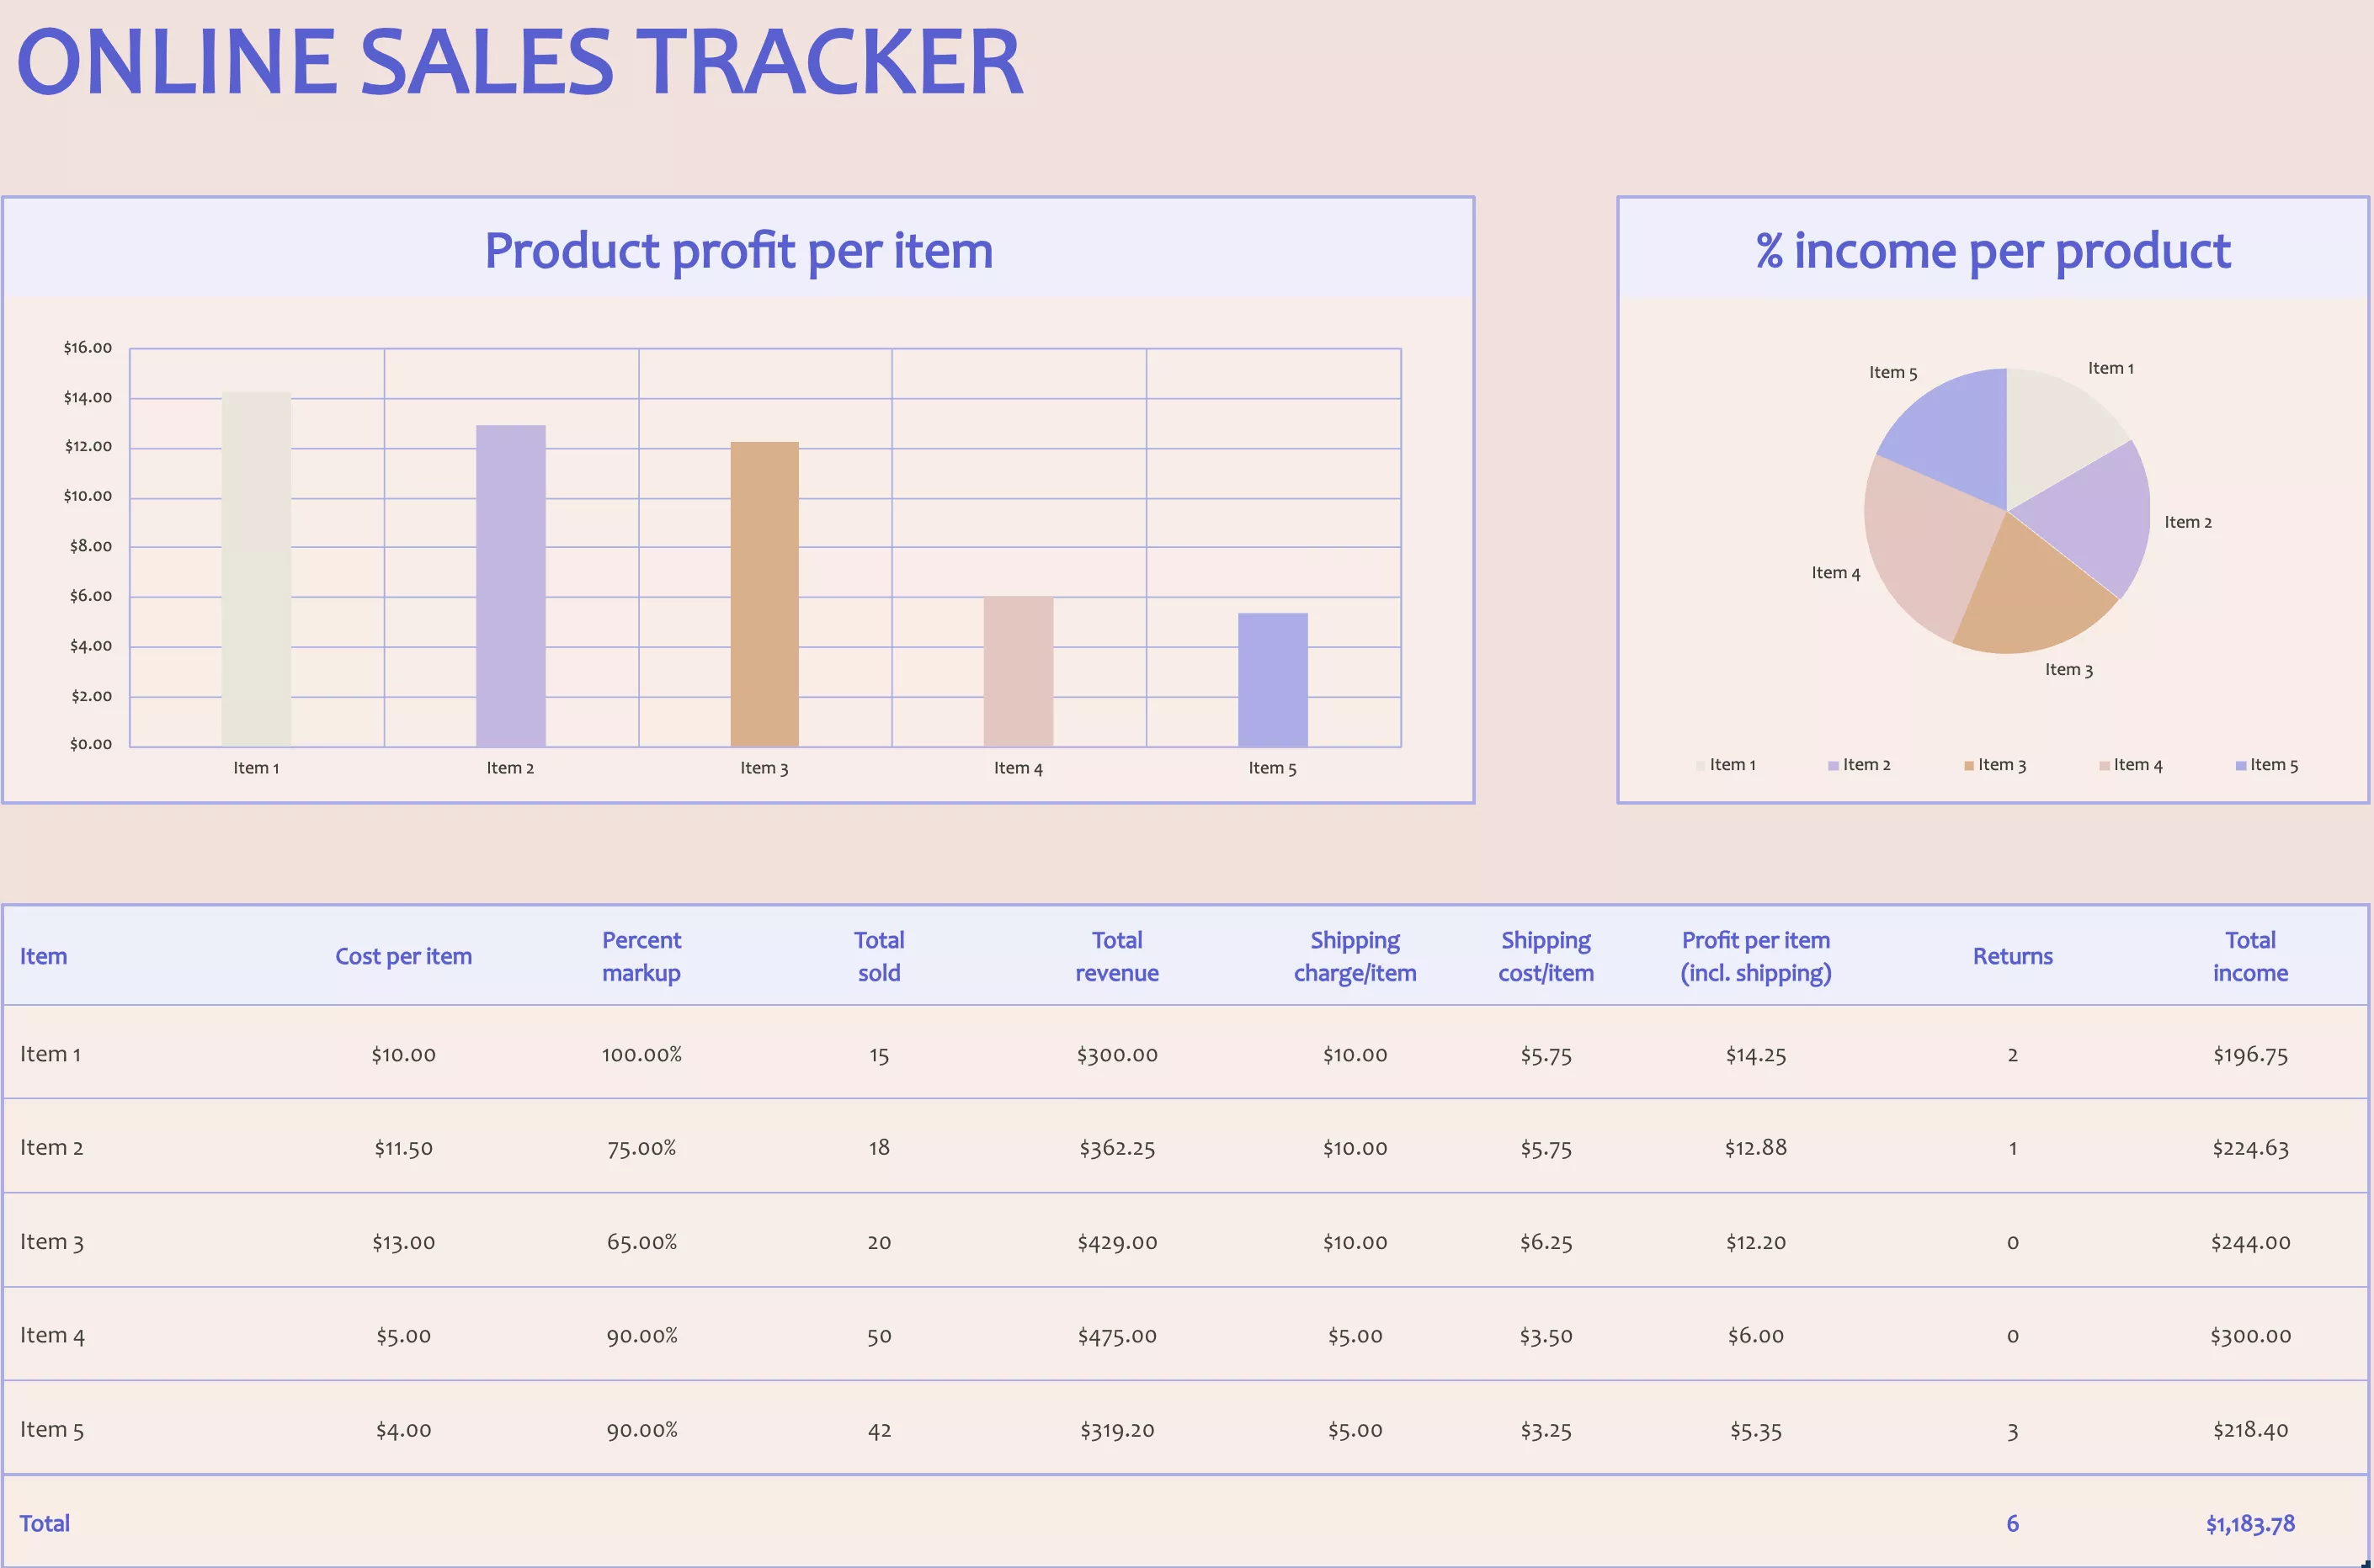Open the Item column header
The width and height of the screenshot is (2374, 1568).
pyautogui.click(x=44, y=956)
